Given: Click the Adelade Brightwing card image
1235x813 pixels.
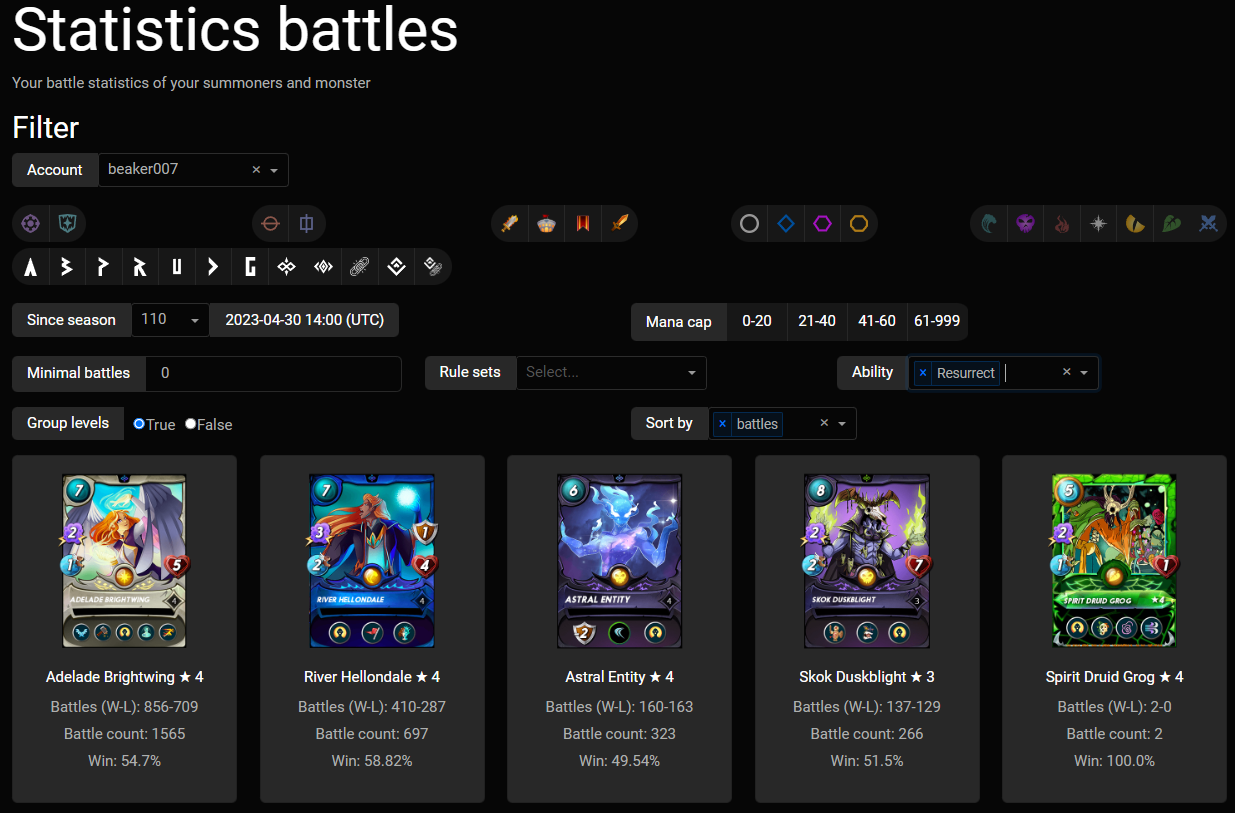Looking at the screenshot, I should tap(124, 561).
